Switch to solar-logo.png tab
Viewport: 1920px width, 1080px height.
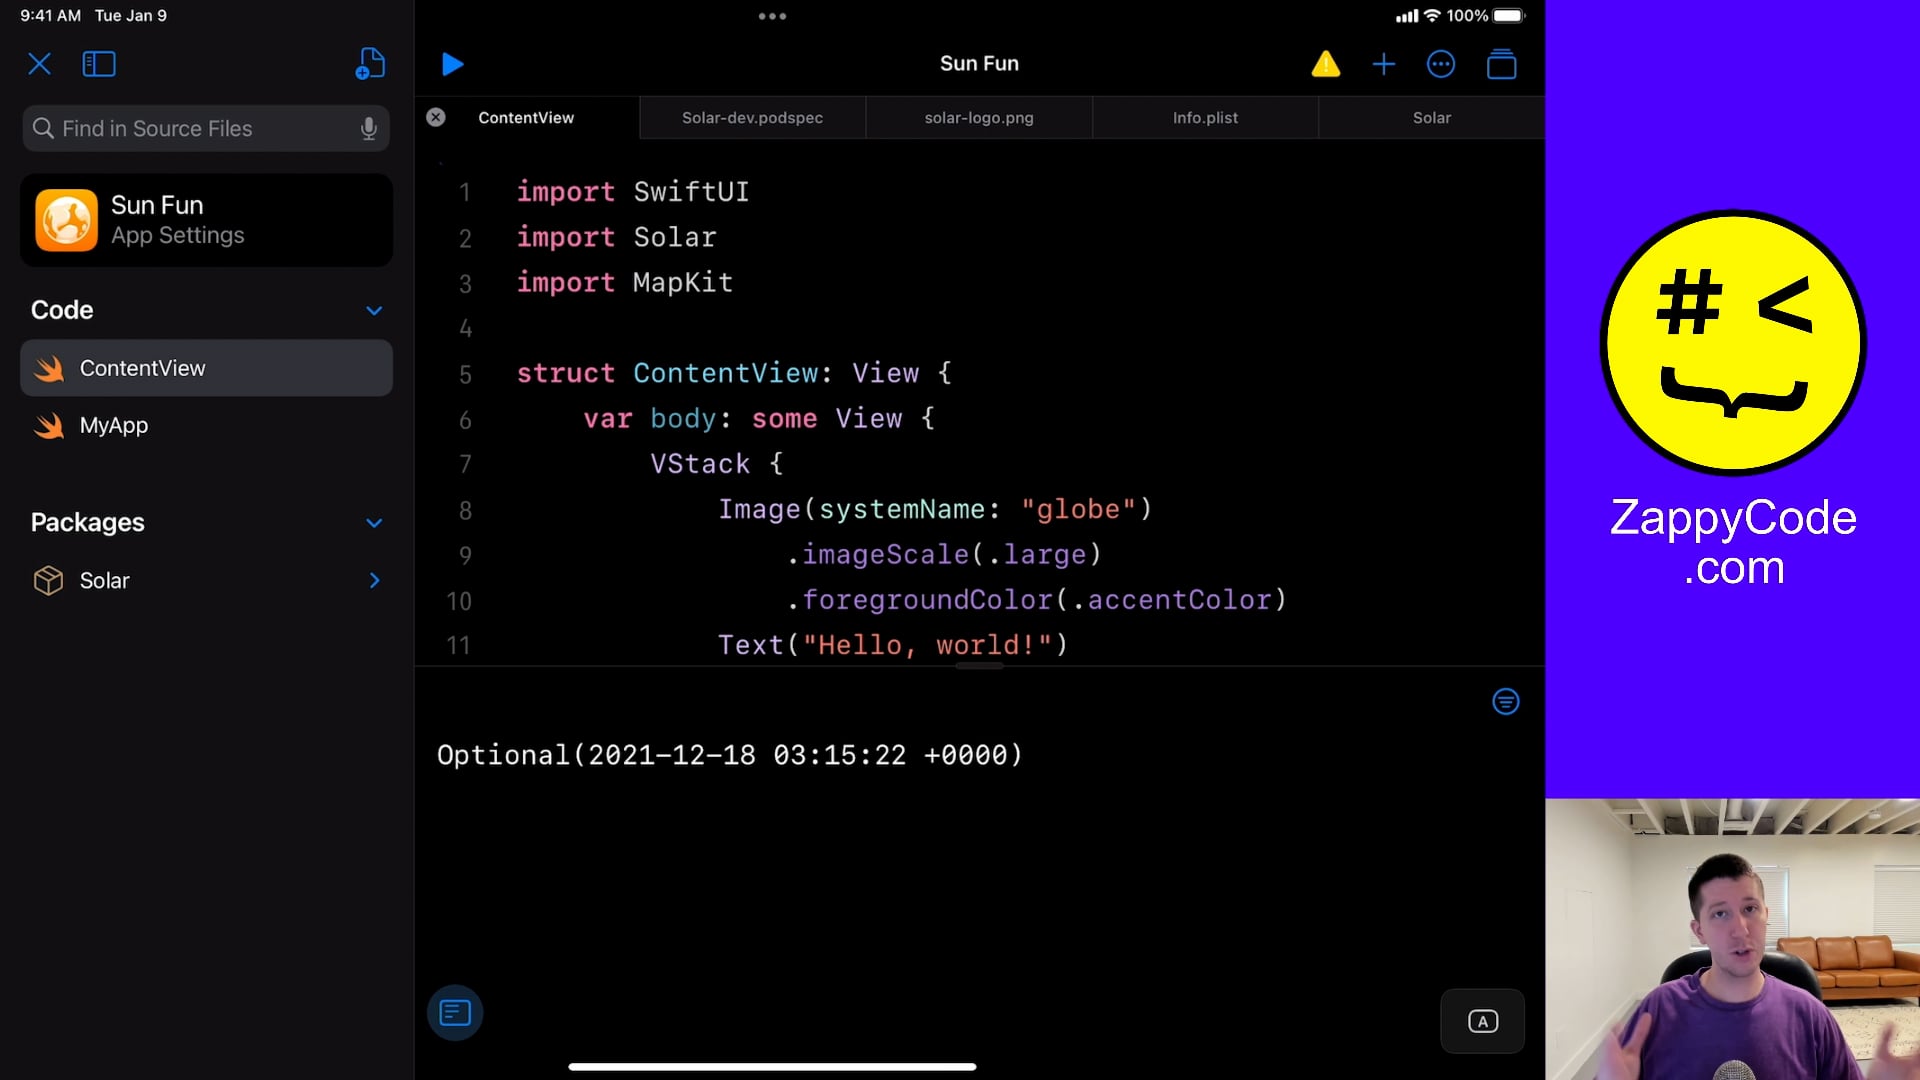coord(979,117)
